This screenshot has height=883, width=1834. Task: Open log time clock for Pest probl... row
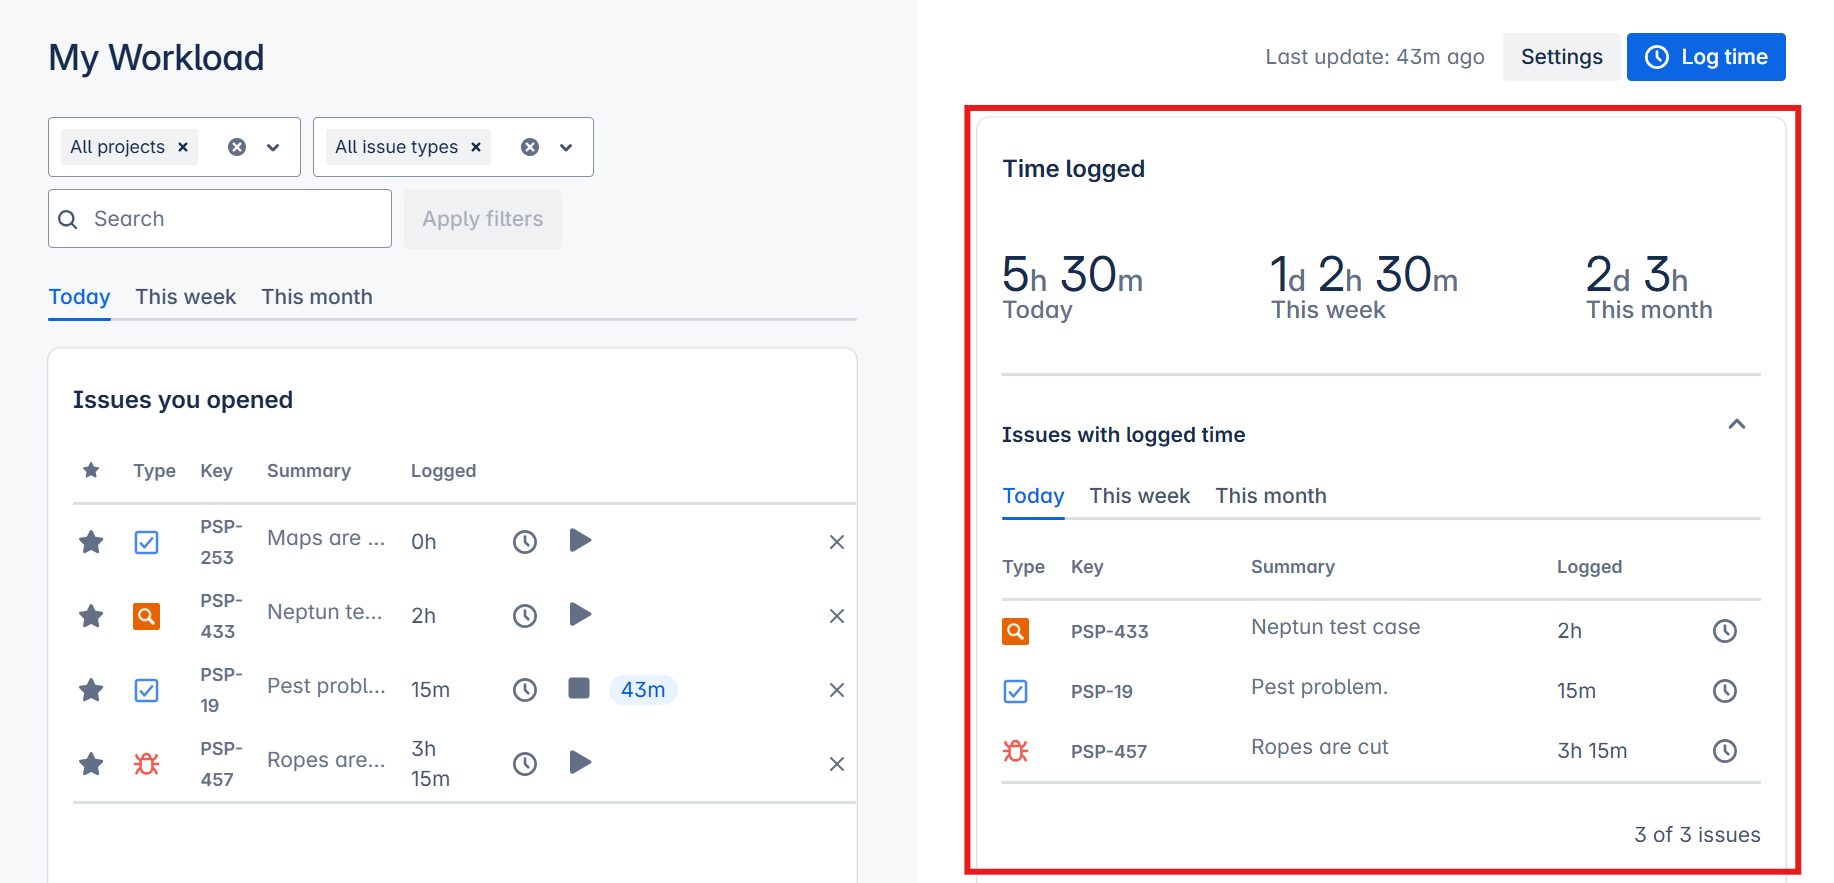pyautogui.click(x=525, y=690)
